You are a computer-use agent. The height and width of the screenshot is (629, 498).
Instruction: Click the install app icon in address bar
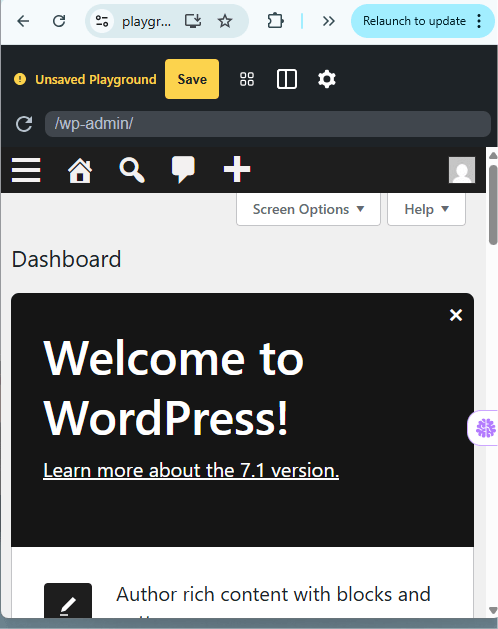(193, 21)
